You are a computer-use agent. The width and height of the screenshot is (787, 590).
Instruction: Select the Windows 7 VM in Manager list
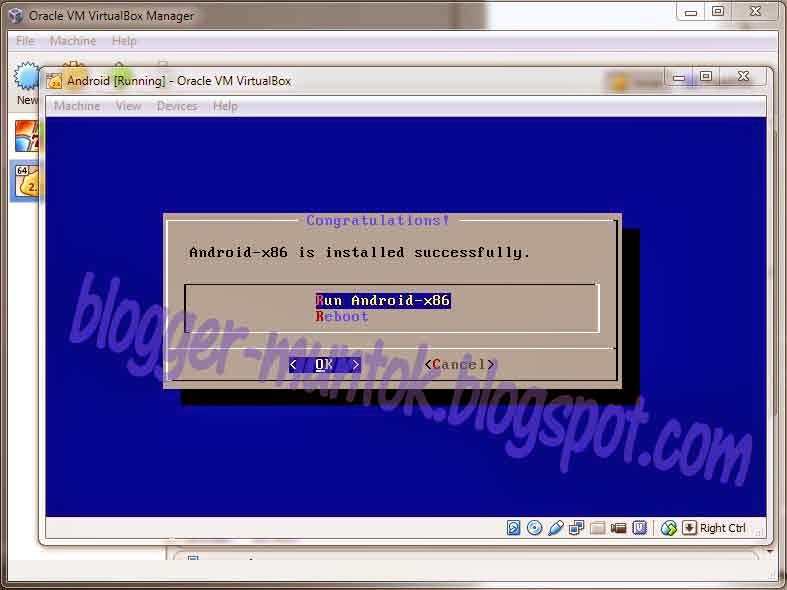[x=27, y=136]
